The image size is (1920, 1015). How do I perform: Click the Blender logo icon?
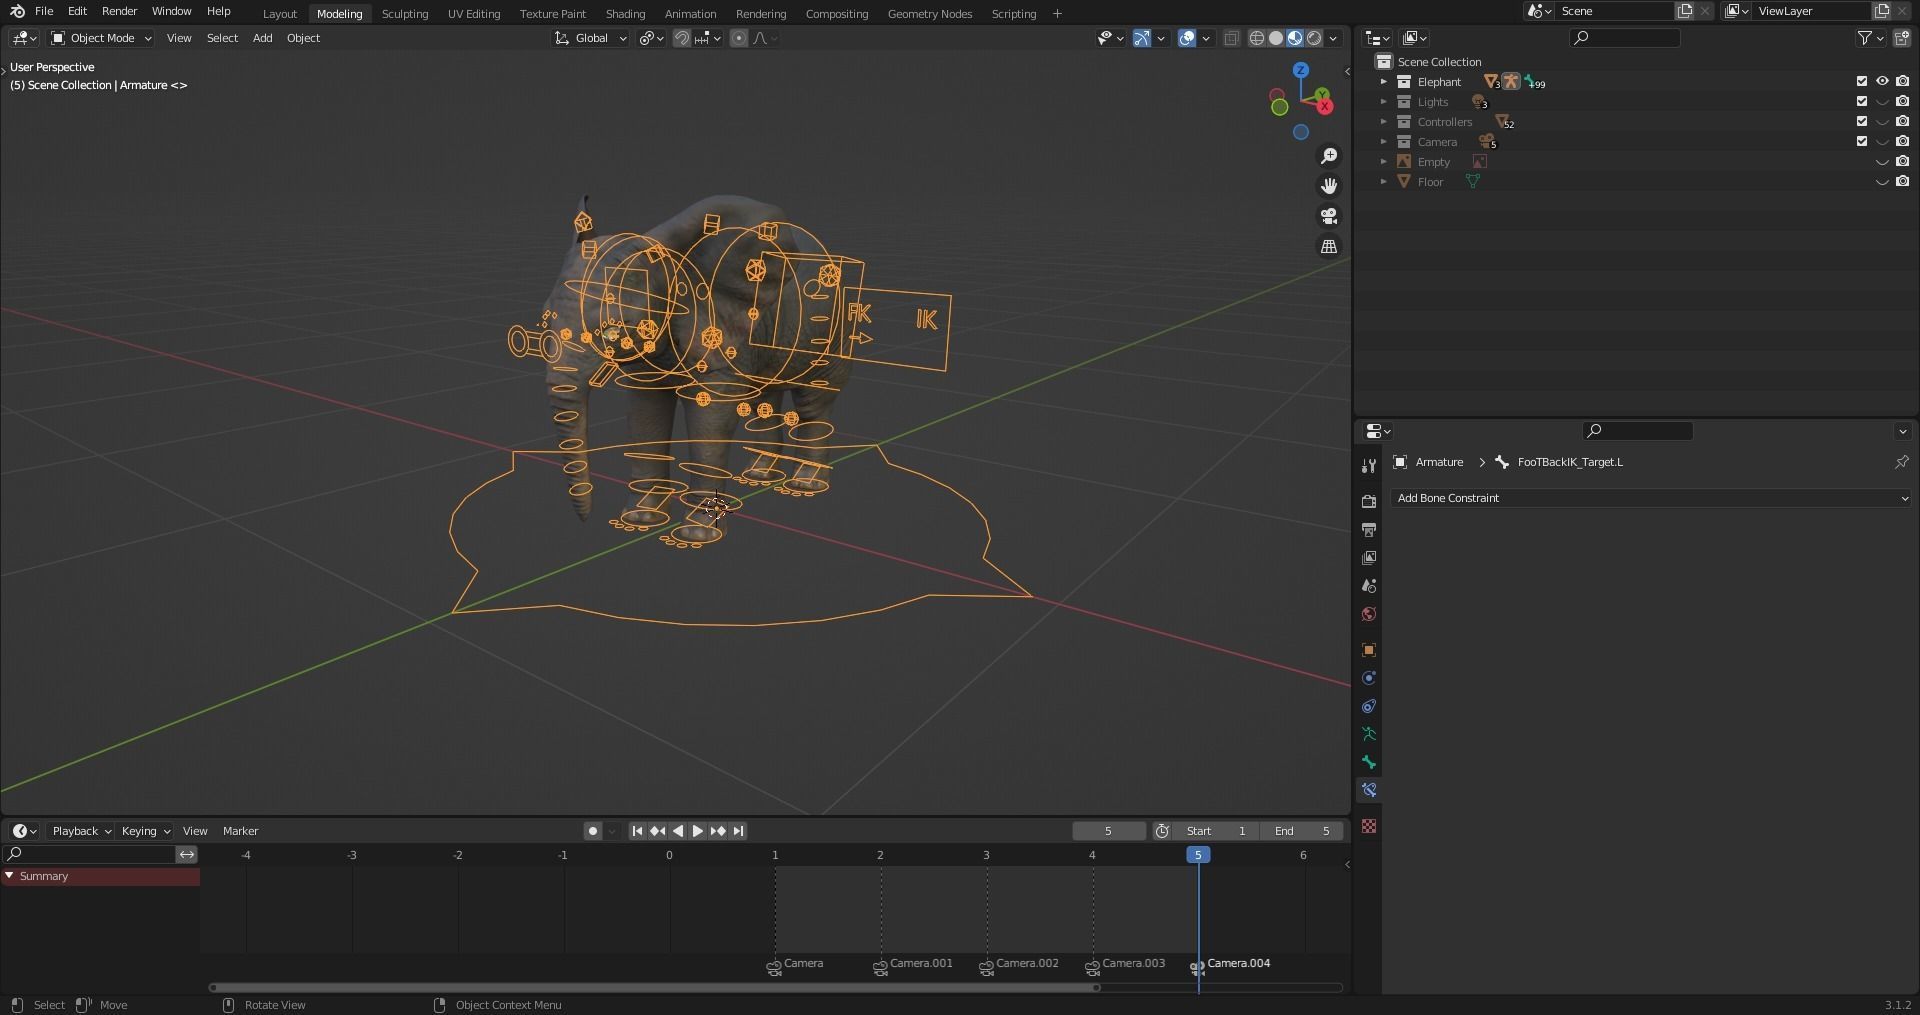click(x=17, y=11)
